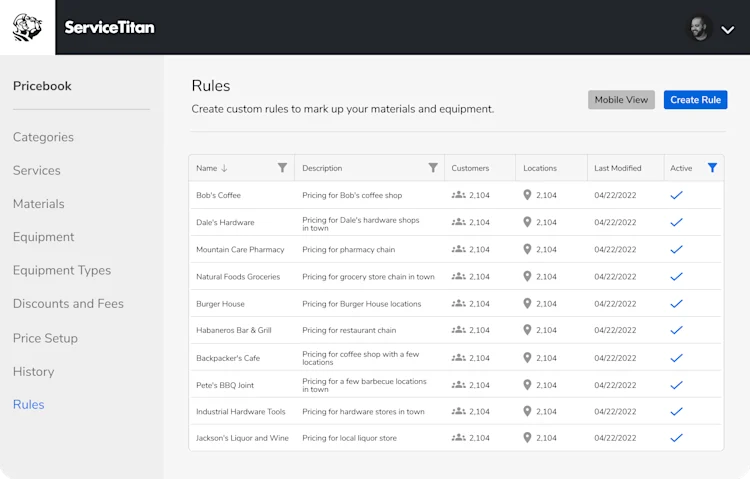The height and width of the screenshot is (479, 750).
Task: Expand the account menu chevron
Action: pyautogui.click(x=728, y=30)
